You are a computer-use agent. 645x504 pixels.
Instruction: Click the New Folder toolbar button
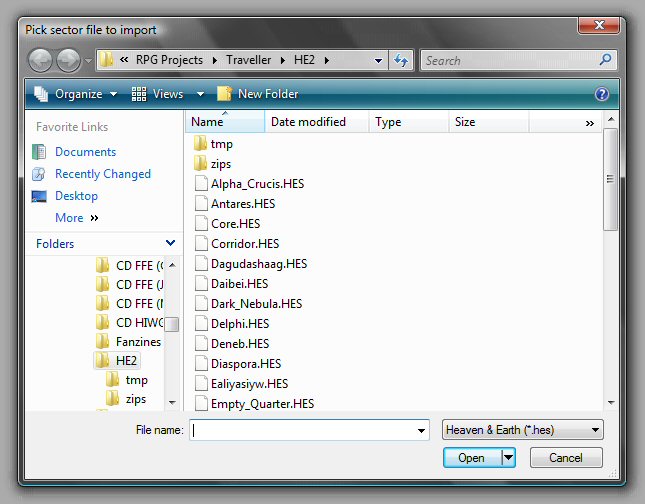[x=257, y=94]
